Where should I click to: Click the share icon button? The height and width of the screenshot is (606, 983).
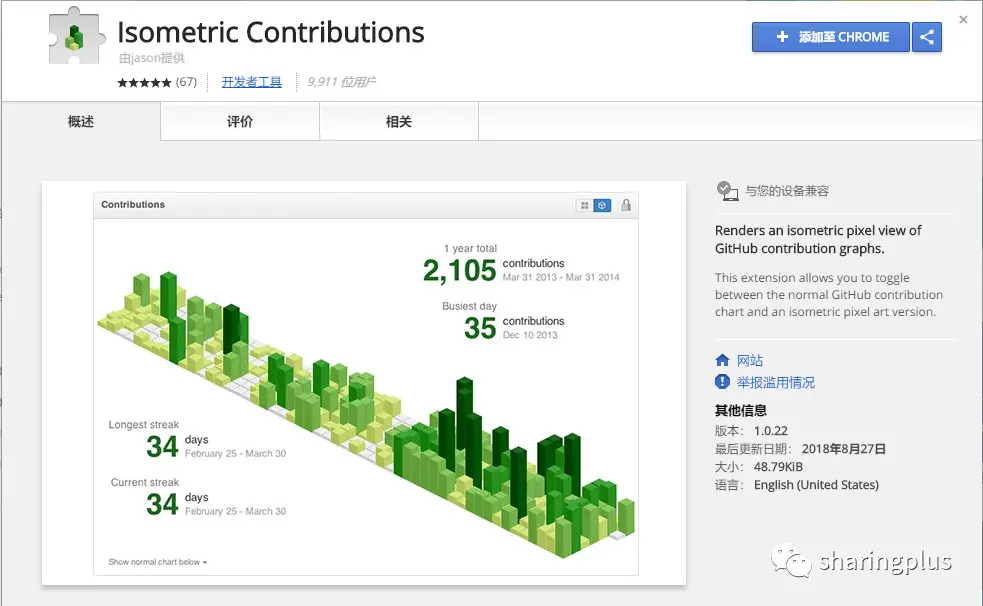pyautogui.click(x=927, y=37)
